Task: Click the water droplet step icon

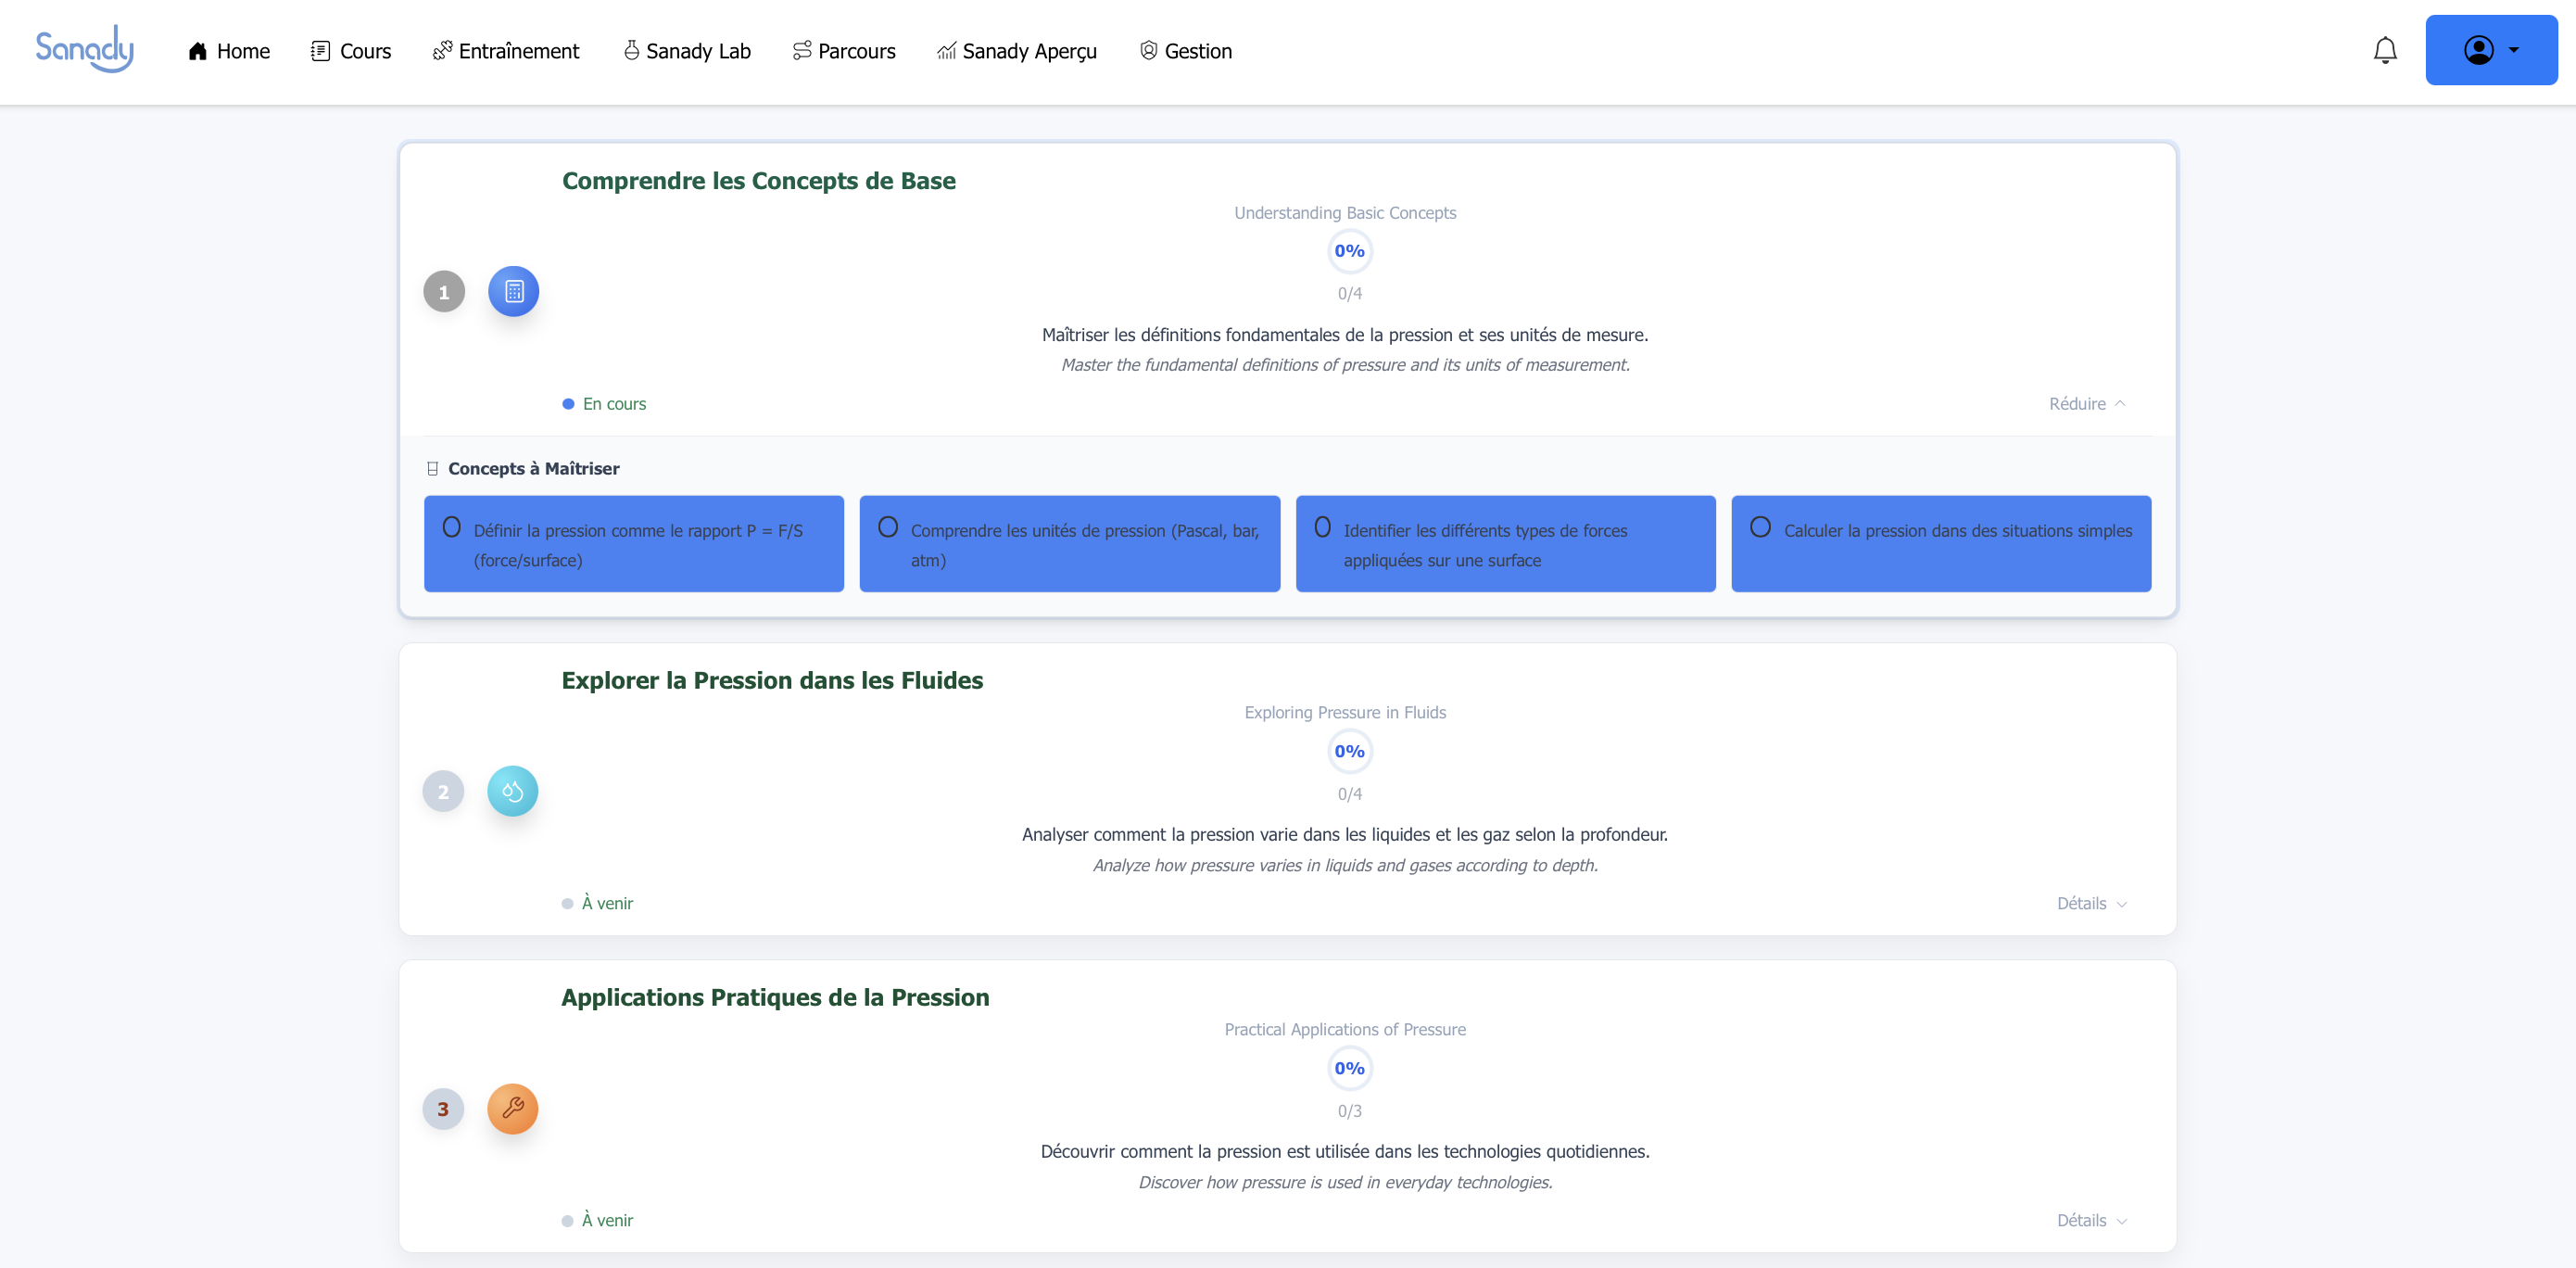Action: pyautogui.click(x=512, y=791)
